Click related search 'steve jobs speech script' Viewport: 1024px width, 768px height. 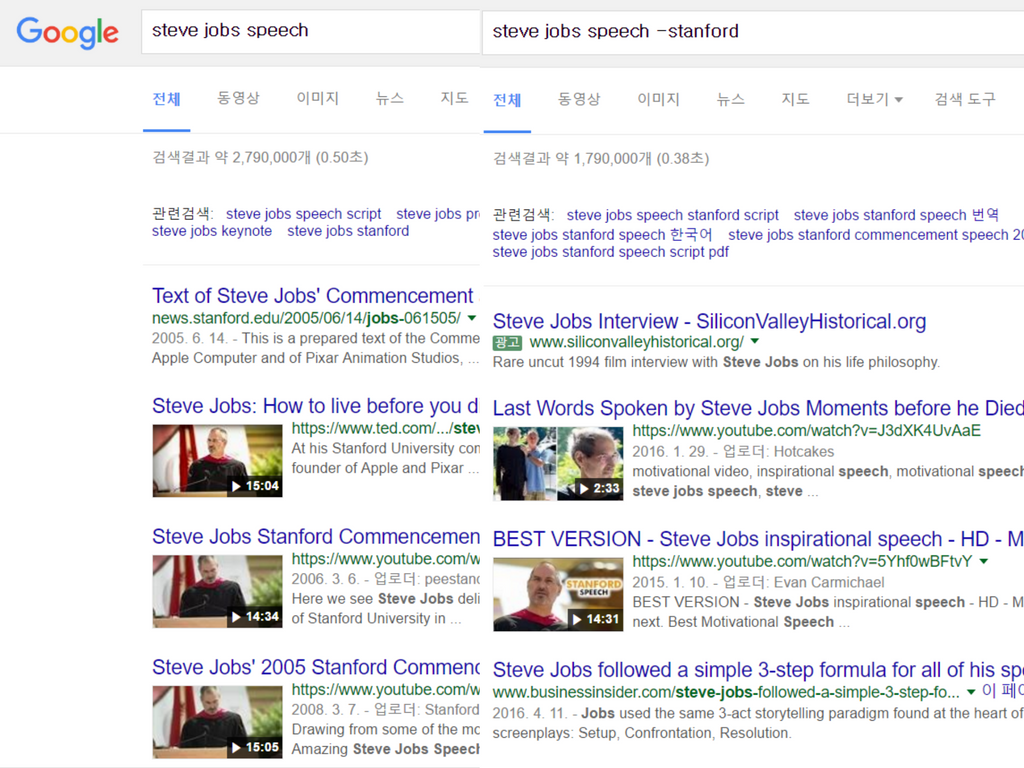pos(304,214)
